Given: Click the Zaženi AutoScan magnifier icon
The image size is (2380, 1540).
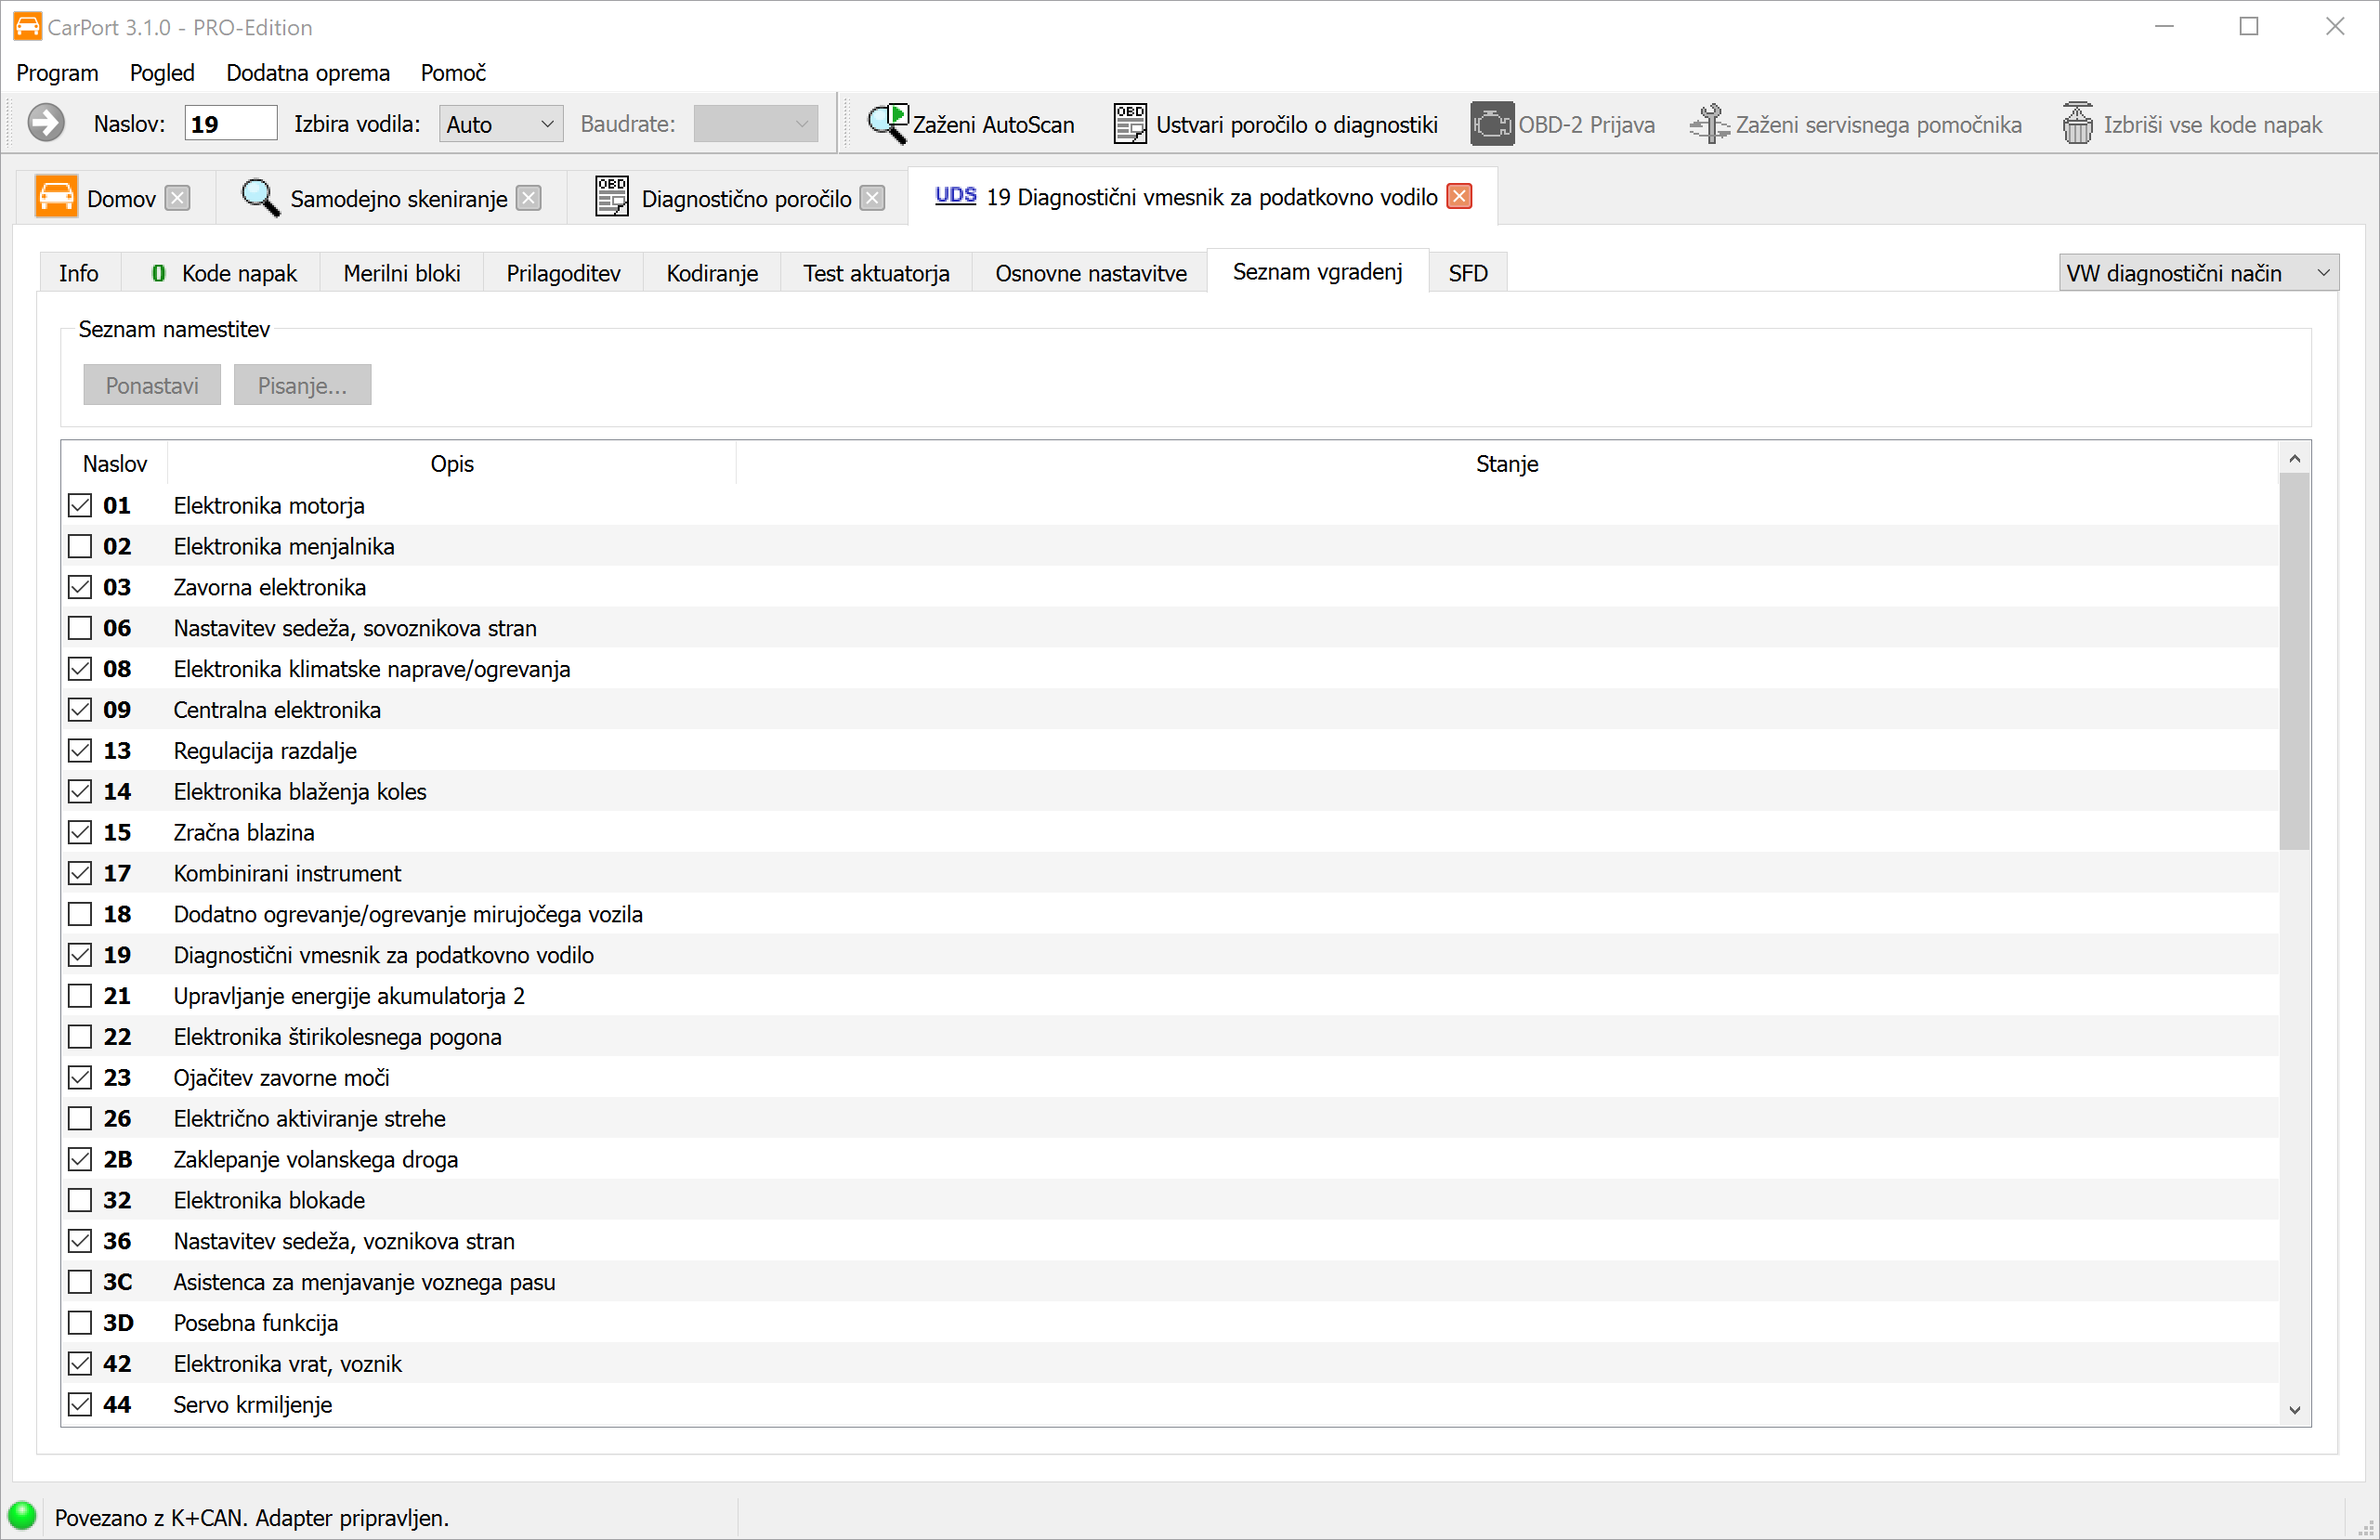Looking at the screenshot, I should (887, 124).
